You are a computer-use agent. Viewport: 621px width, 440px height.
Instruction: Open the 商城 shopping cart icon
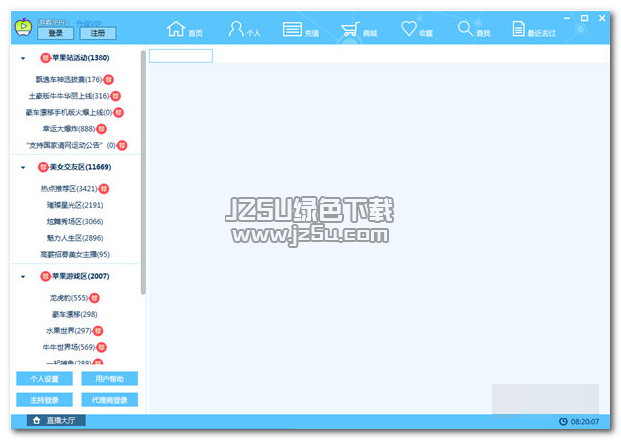(351, 29)
